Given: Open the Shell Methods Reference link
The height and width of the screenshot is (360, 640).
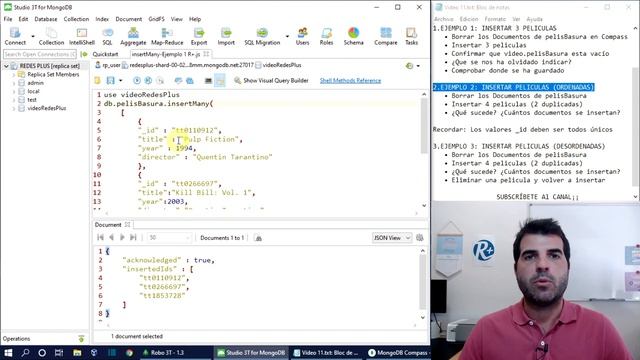Looking at the screenshot, I should [x=350, y=80].
